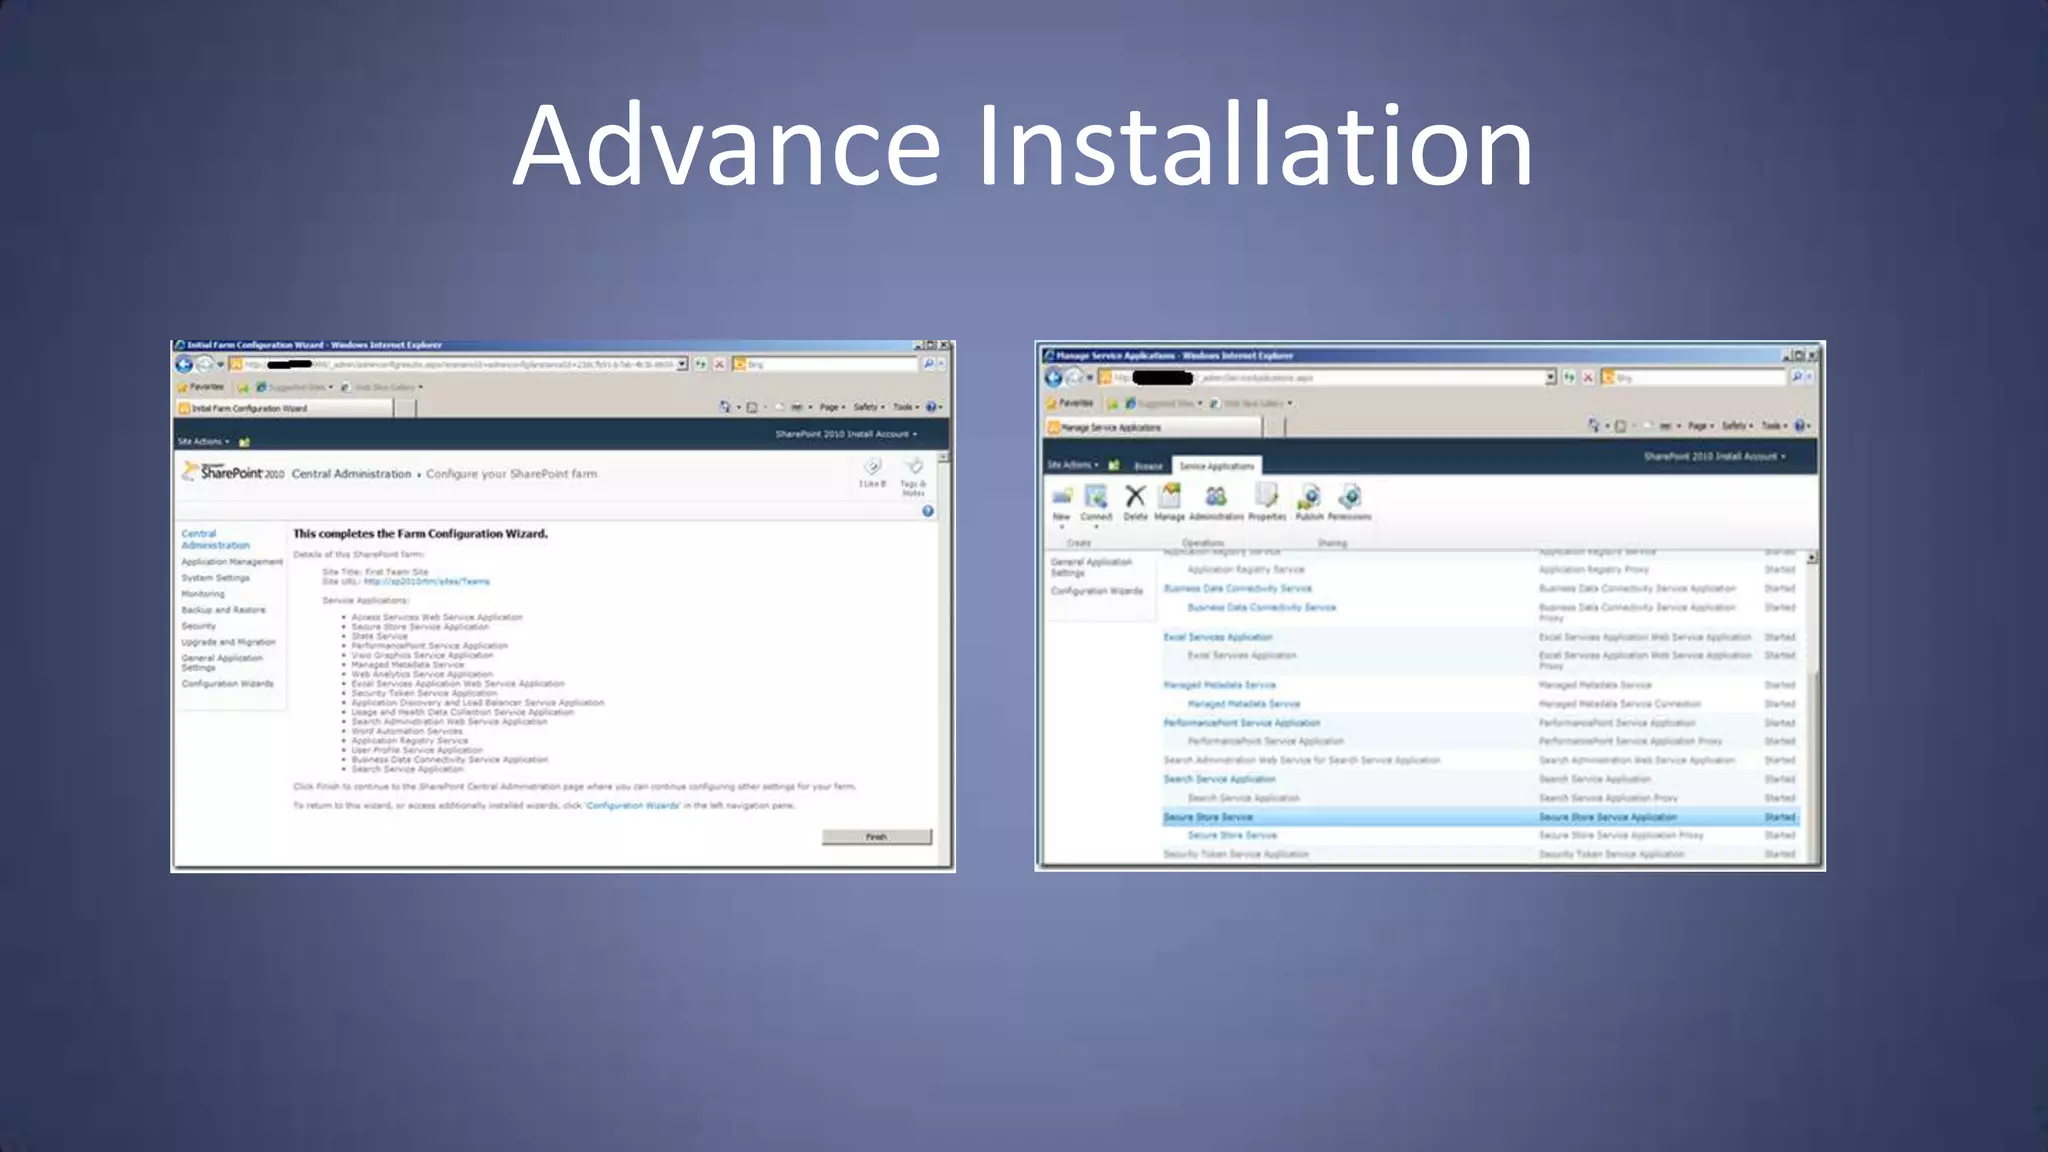Click the blue help icon in wizard page
2048x1152 pixels.
coord(928,511)
